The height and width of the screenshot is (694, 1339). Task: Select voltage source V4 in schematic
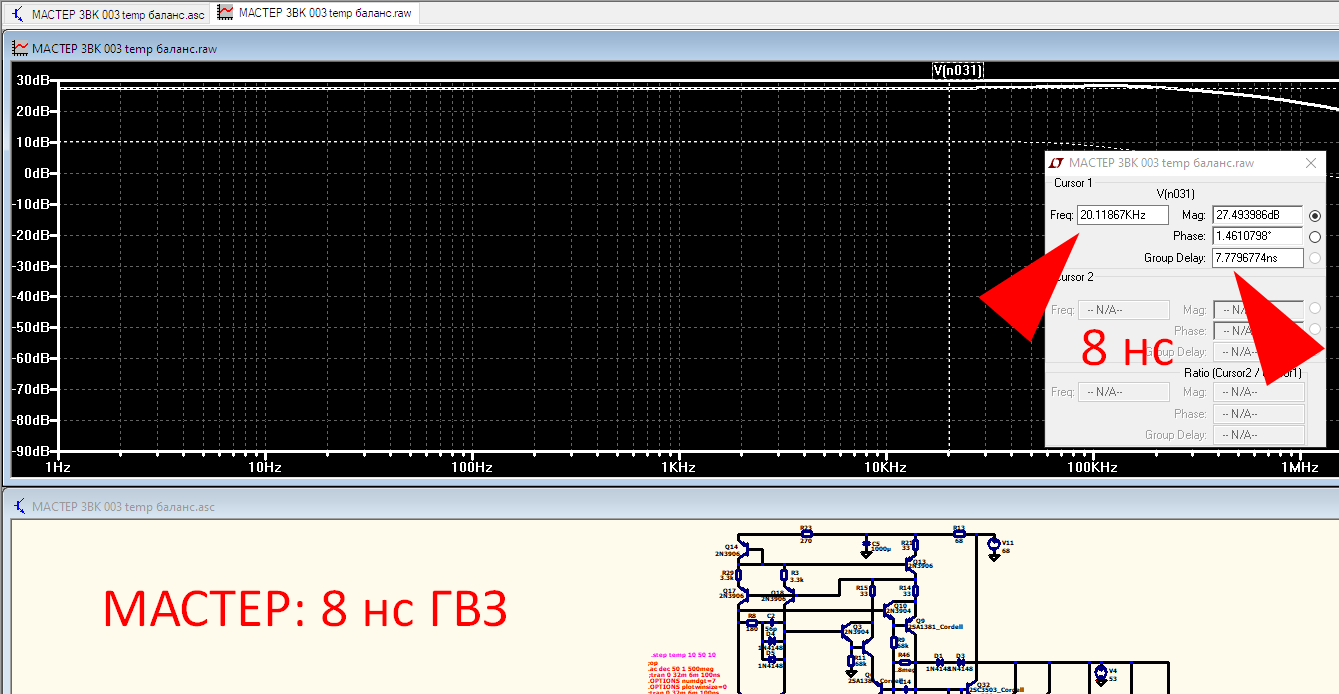coord(1101,672)
